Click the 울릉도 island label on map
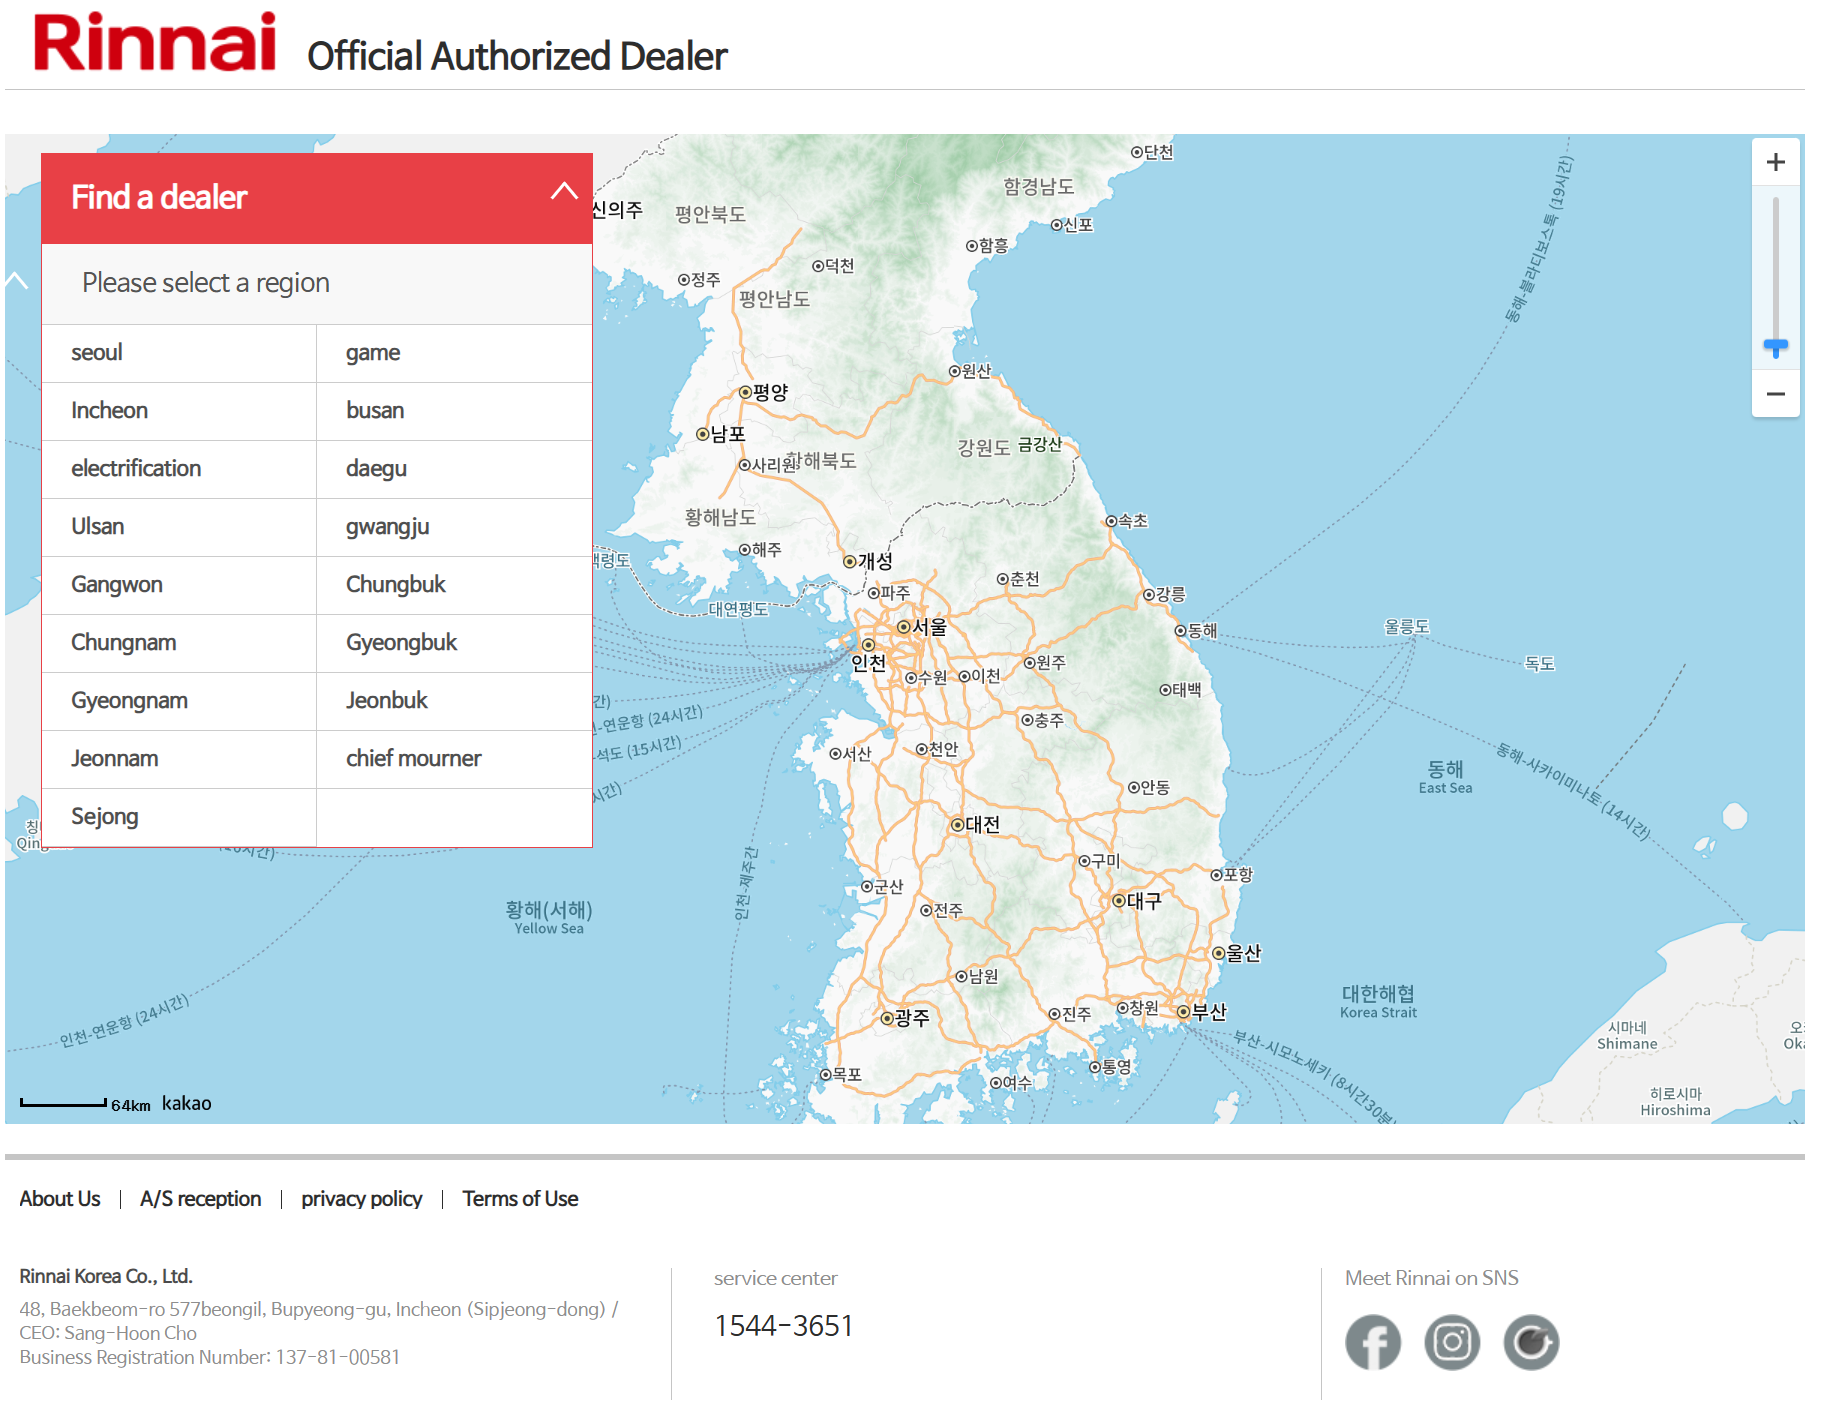This screenshot has width=1844, height=1409. point(1406,627)
